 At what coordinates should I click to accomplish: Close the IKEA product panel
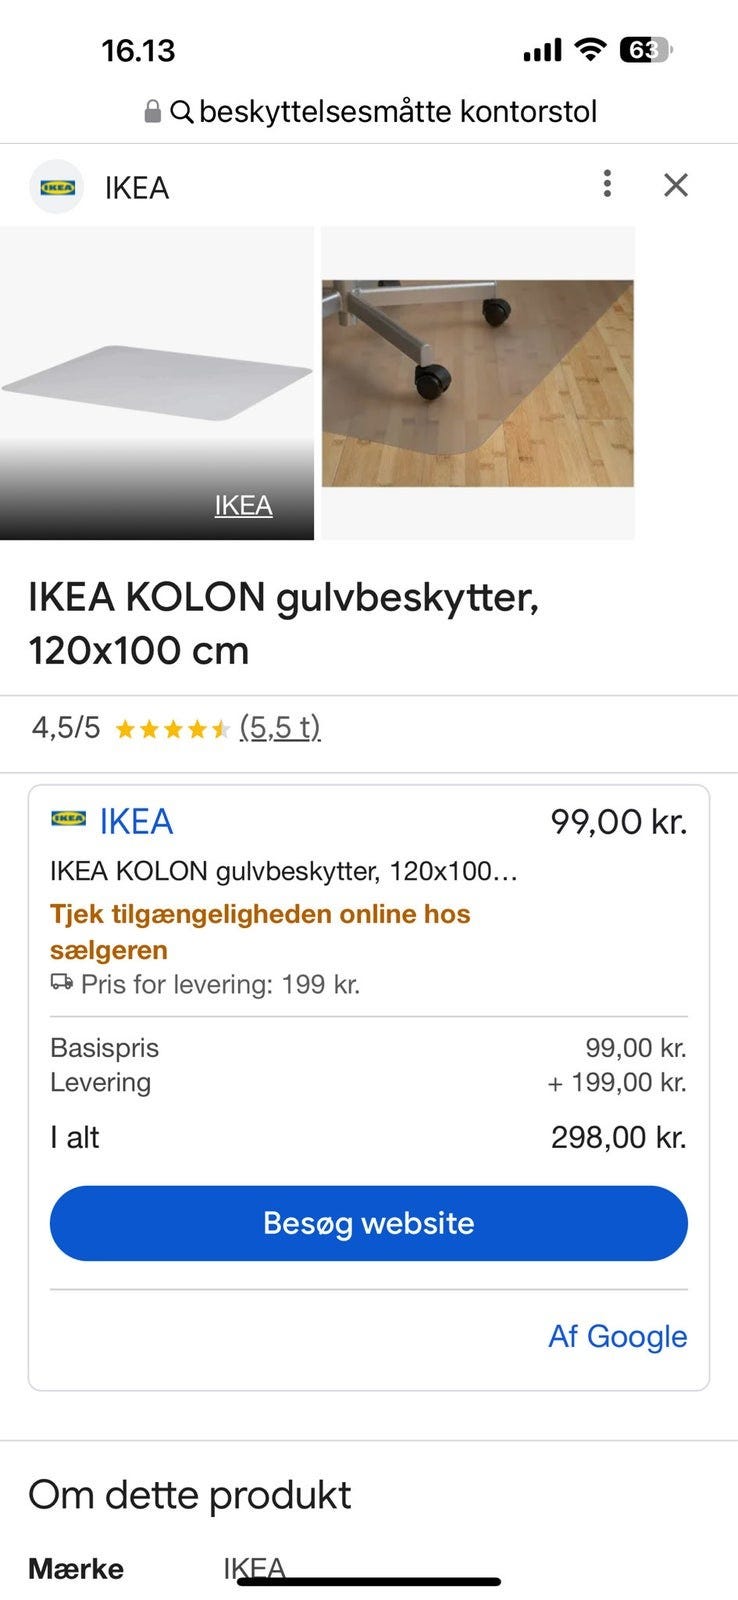click(x=676, y=185)
